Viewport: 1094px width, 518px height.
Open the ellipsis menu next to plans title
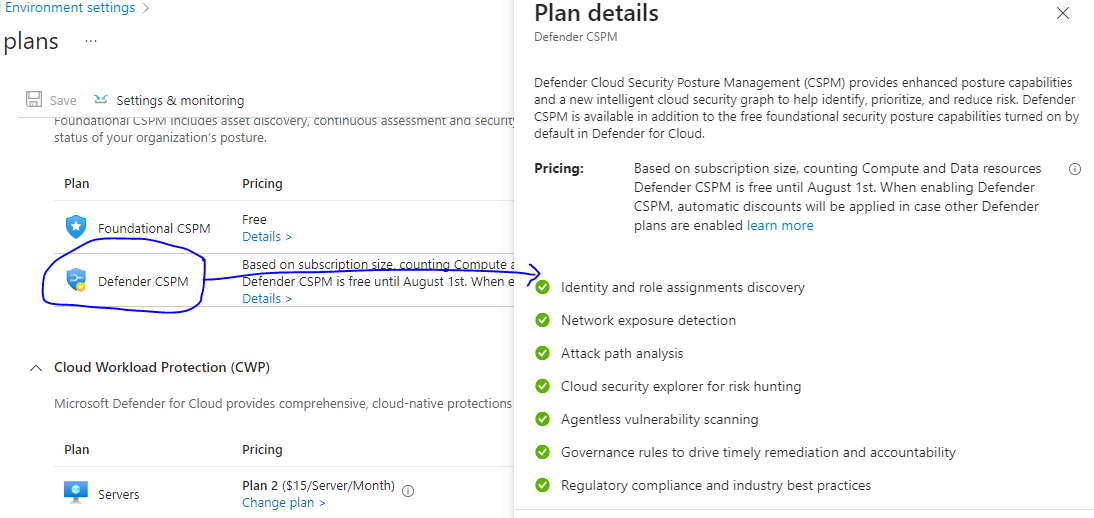tap(91, 41)
